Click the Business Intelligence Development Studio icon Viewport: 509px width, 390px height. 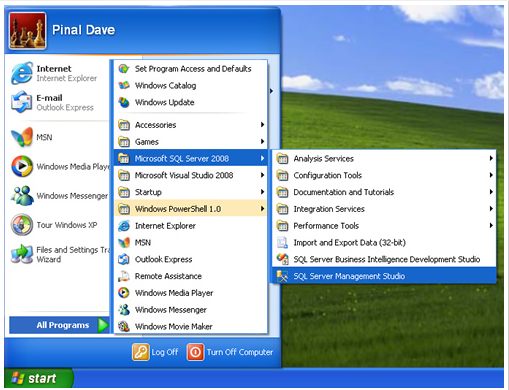(x=283, y=259)
